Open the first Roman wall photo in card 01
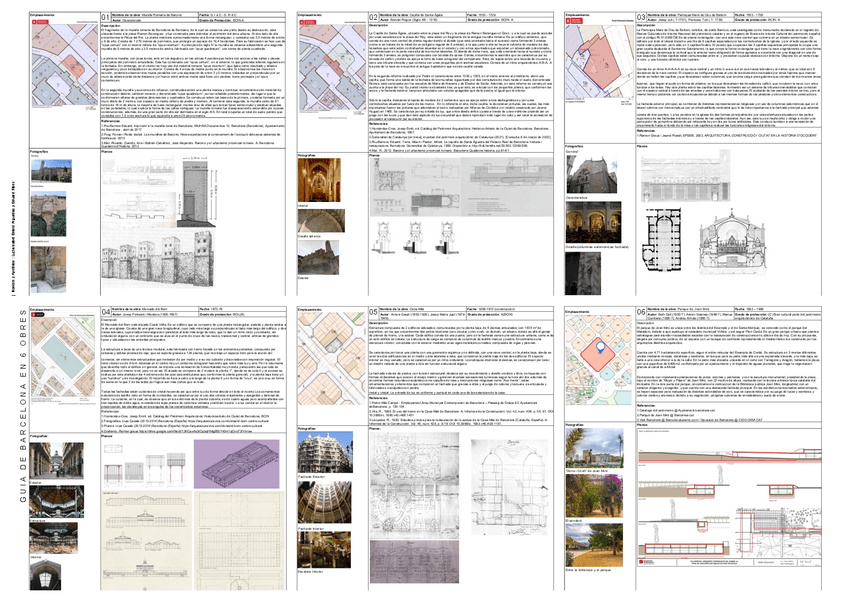The height and width of the screenshot is (600, 848). click(x=51, y=171)
